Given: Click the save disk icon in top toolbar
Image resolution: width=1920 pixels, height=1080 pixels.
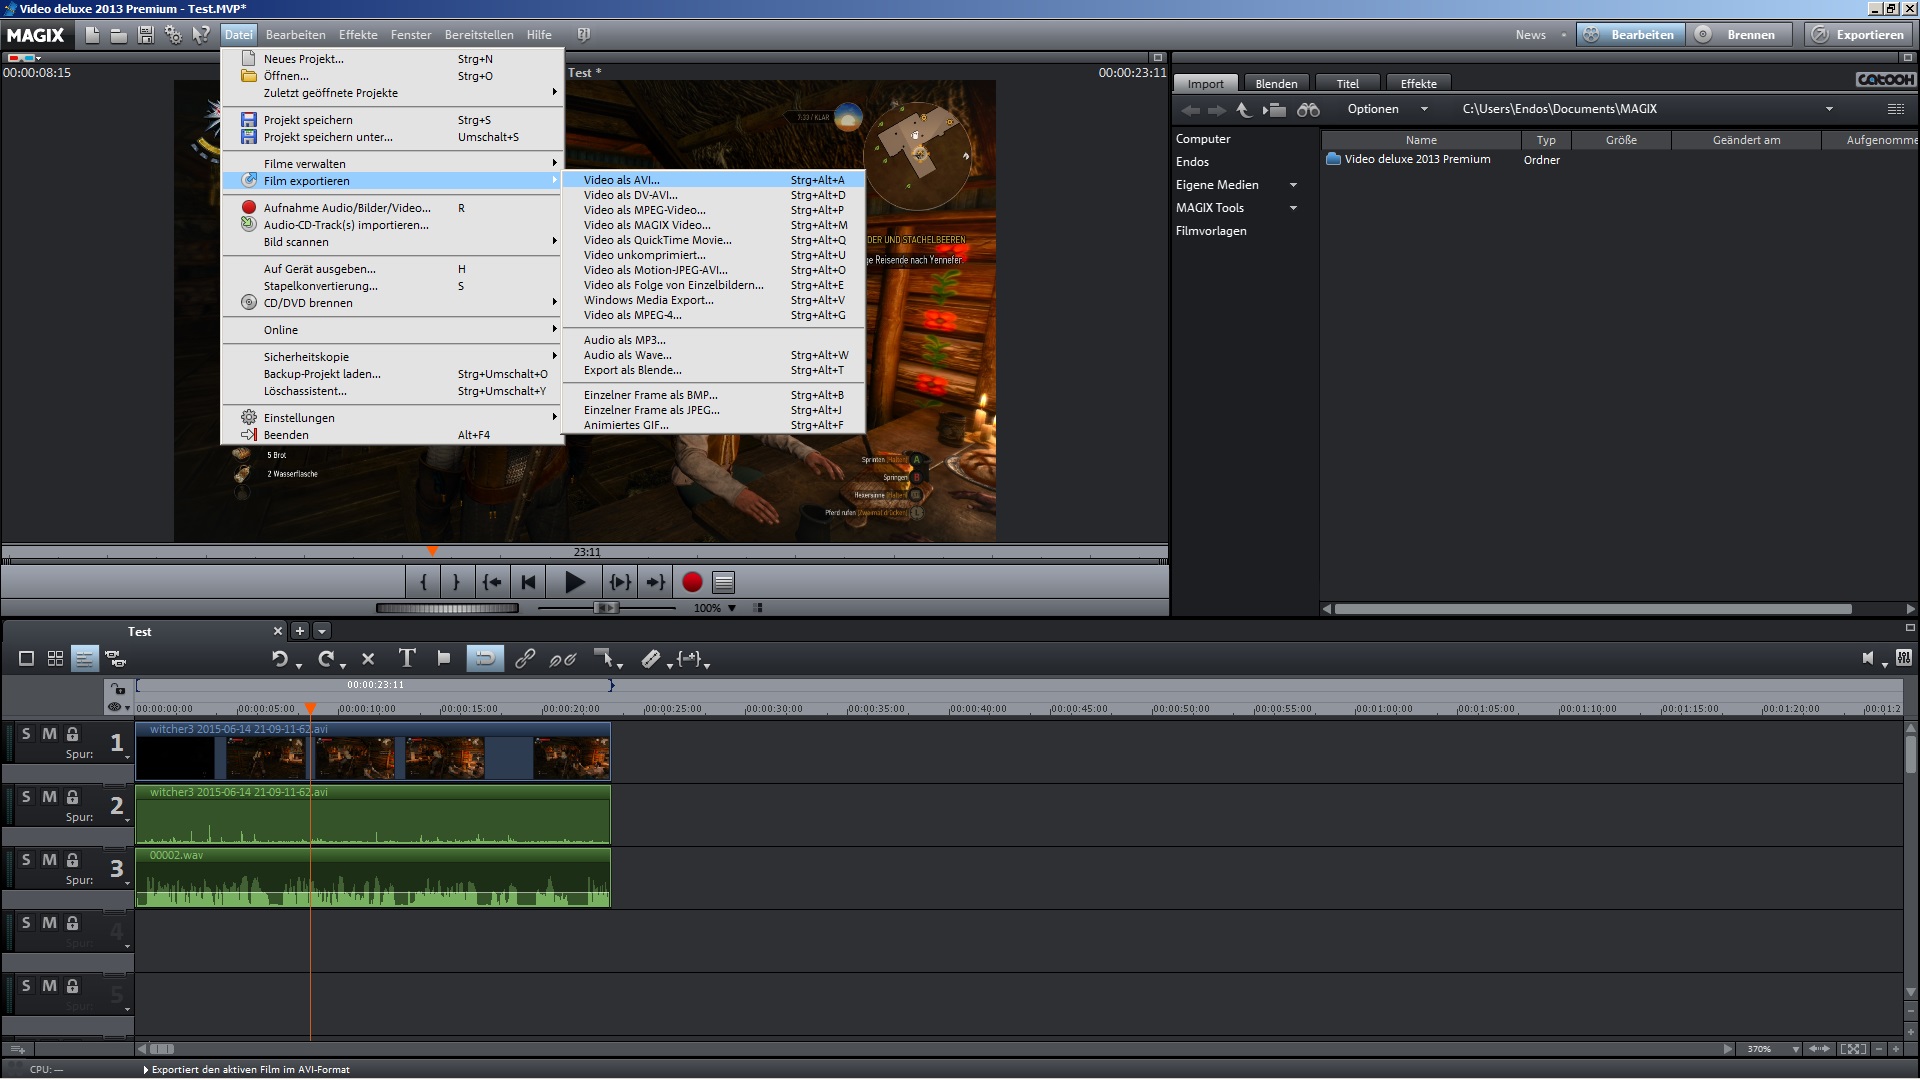Looking at the screenshot, I should pyautogui.click(x=146, y=35).
